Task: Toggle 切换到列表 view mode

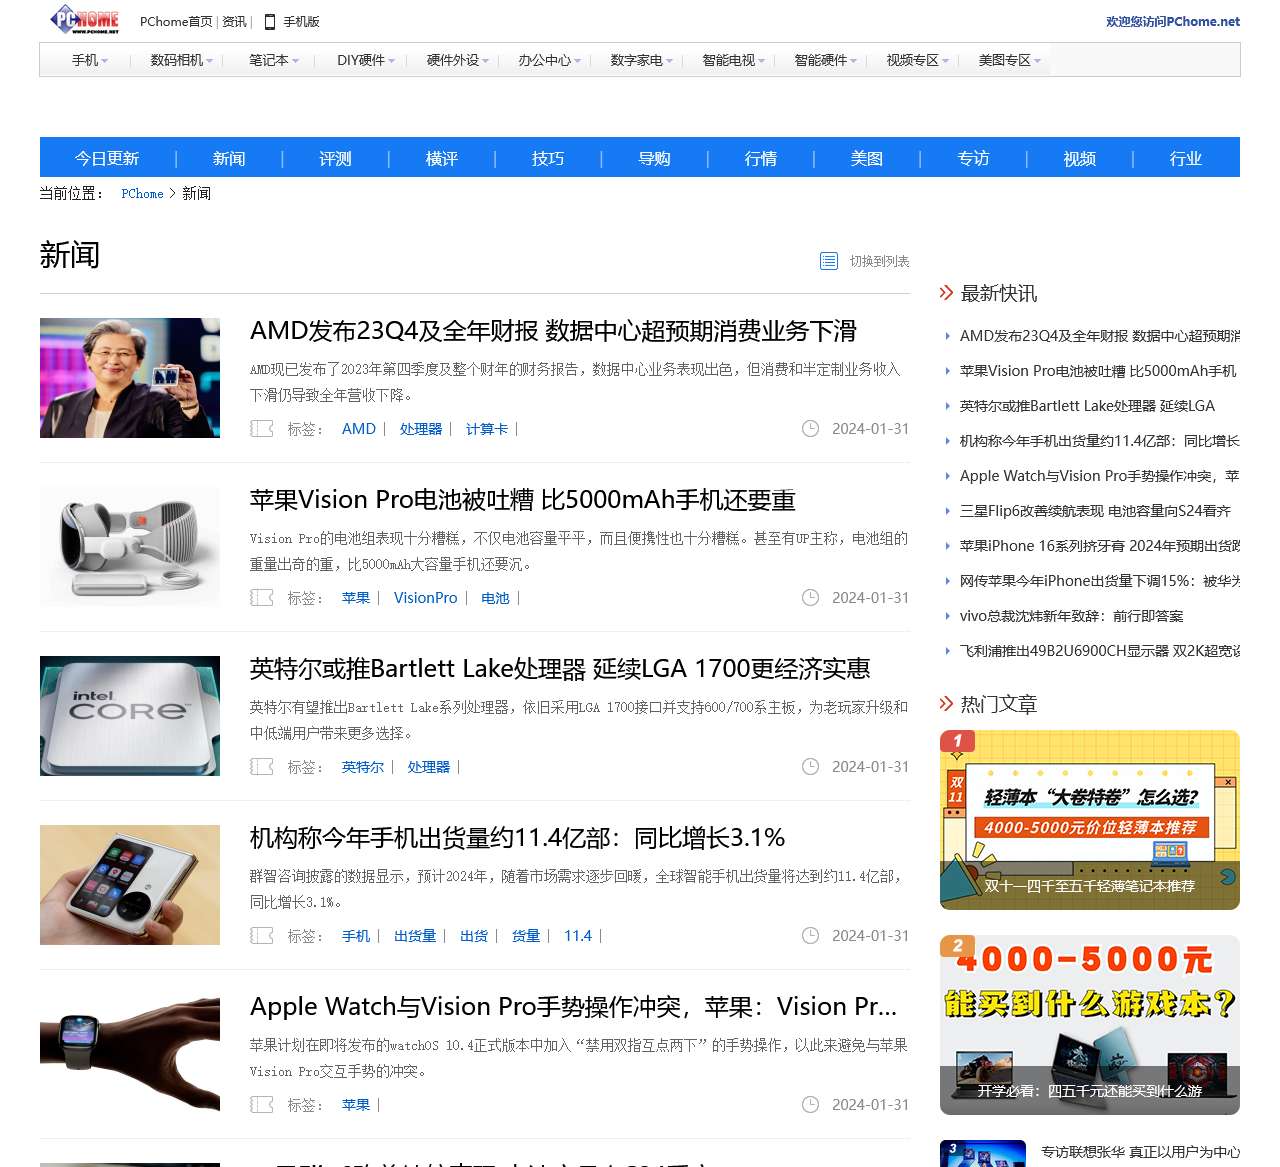Action: [x=878, y=260]
